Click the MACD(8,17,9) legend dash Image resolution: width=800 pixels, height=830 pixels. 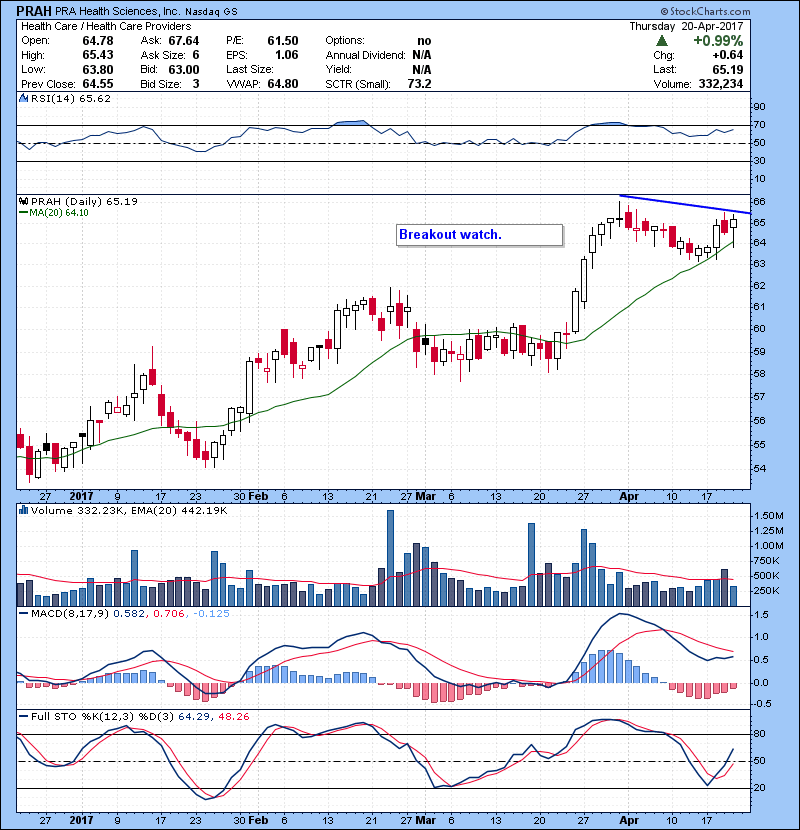click(x=23, y=614)
